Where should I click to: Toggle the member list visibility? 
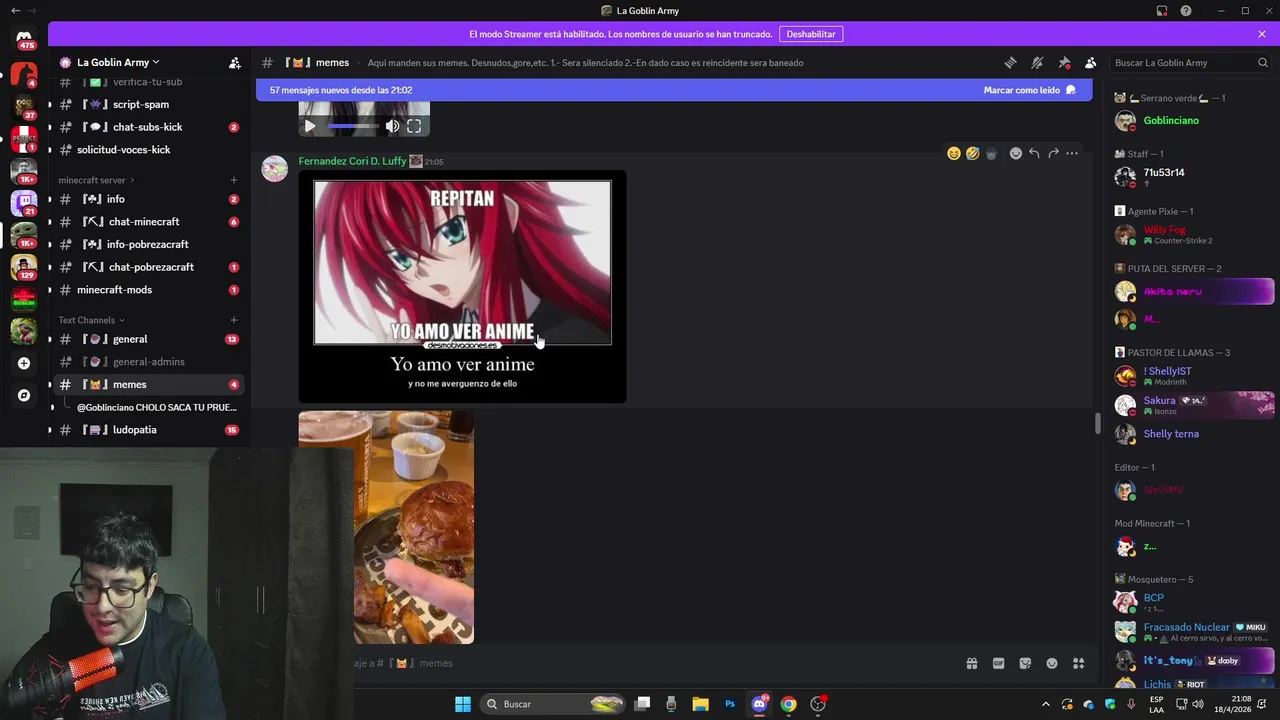tap(1091, 63)
